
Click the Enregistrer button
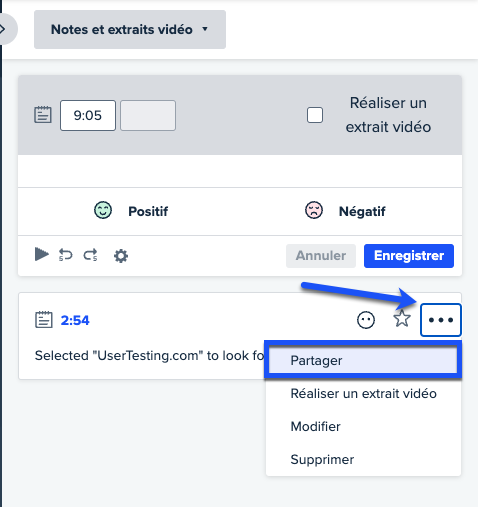coord(409,256)
